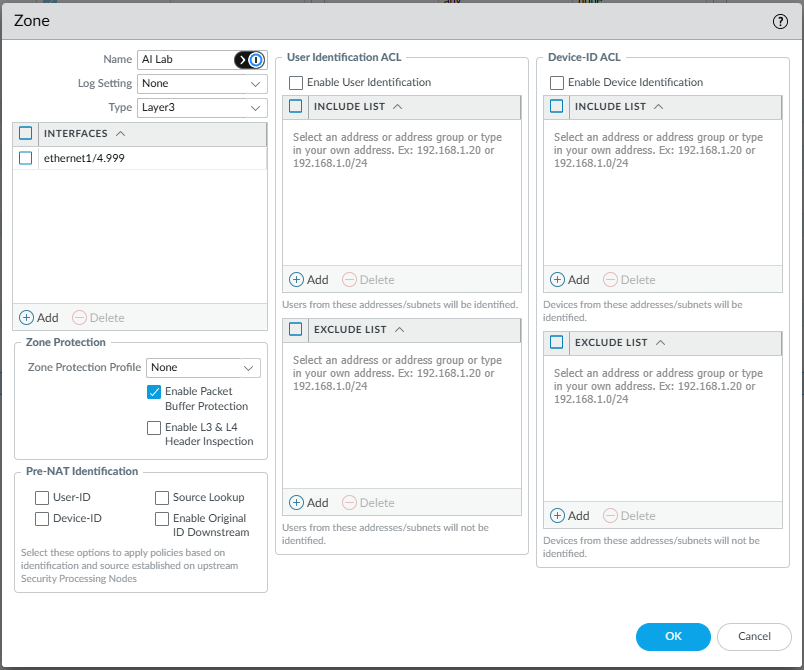Select all in User Identification exclude list
The height and width of the screenshot is (670, 804).
pos(296,329)
